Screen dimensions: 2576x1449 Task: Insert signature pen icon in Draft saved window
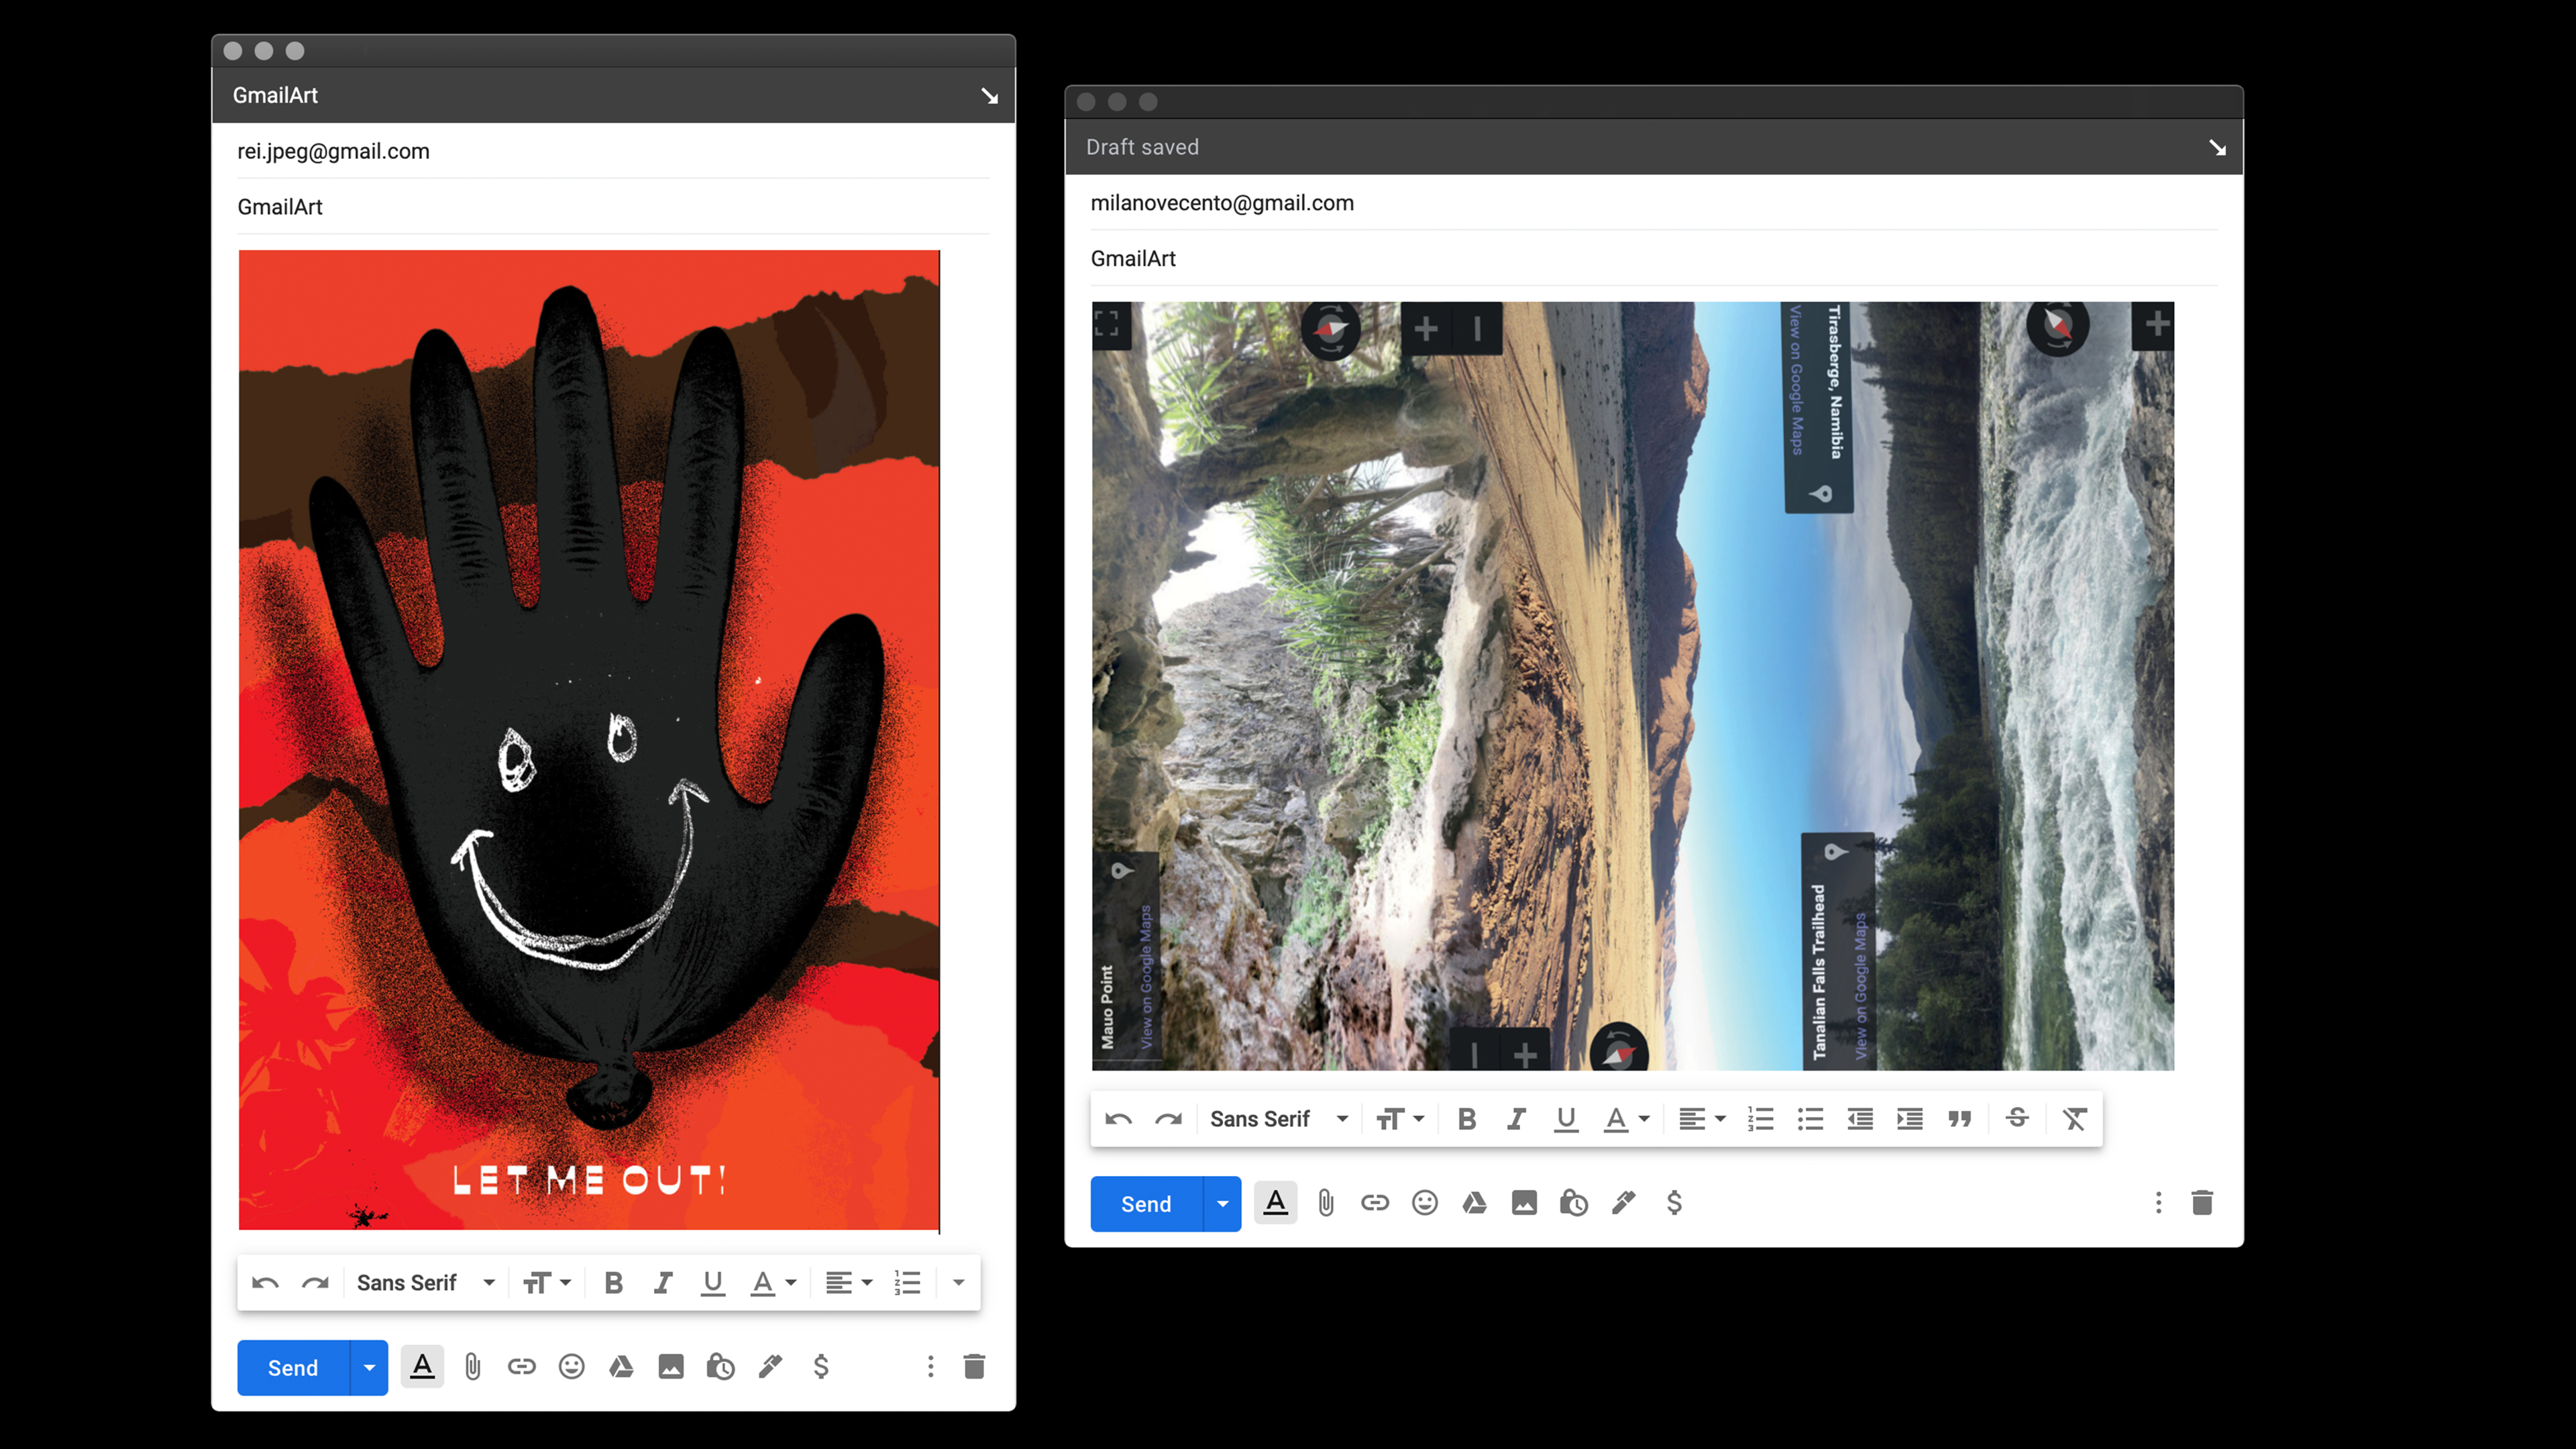pyautogui.click(x=1623, y=1202)
